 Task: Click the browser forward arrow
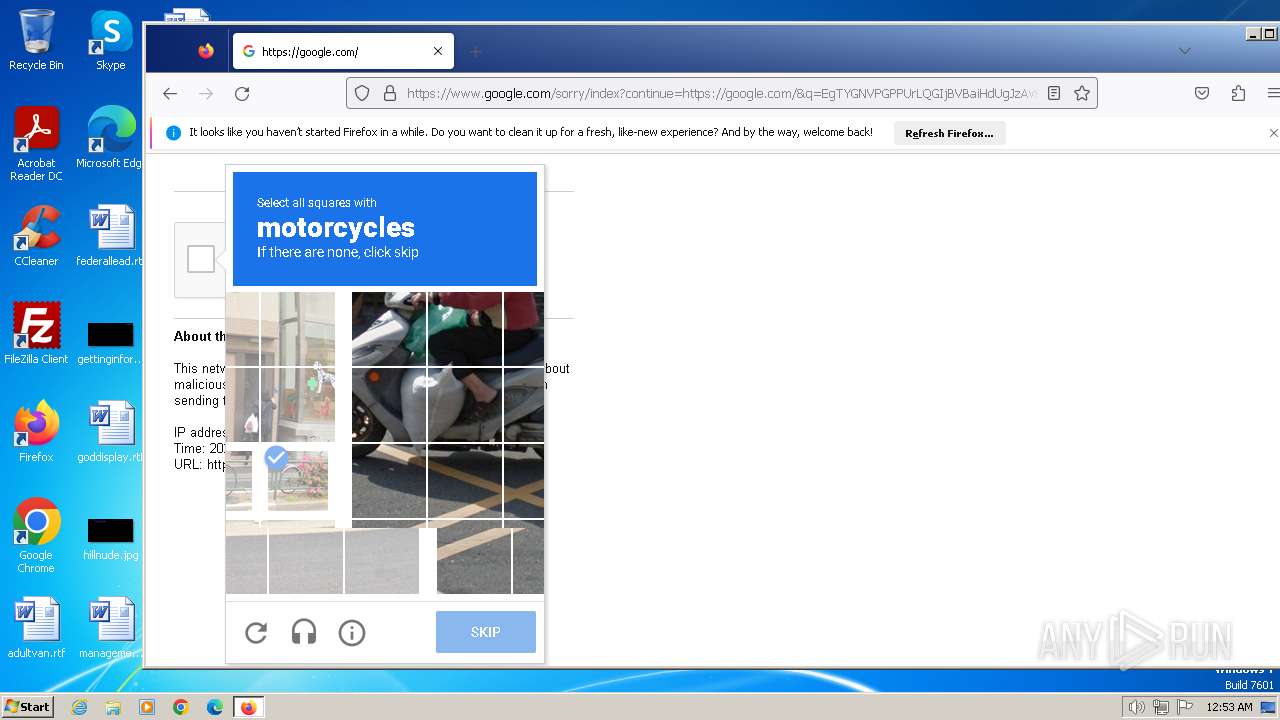[206, 93]
